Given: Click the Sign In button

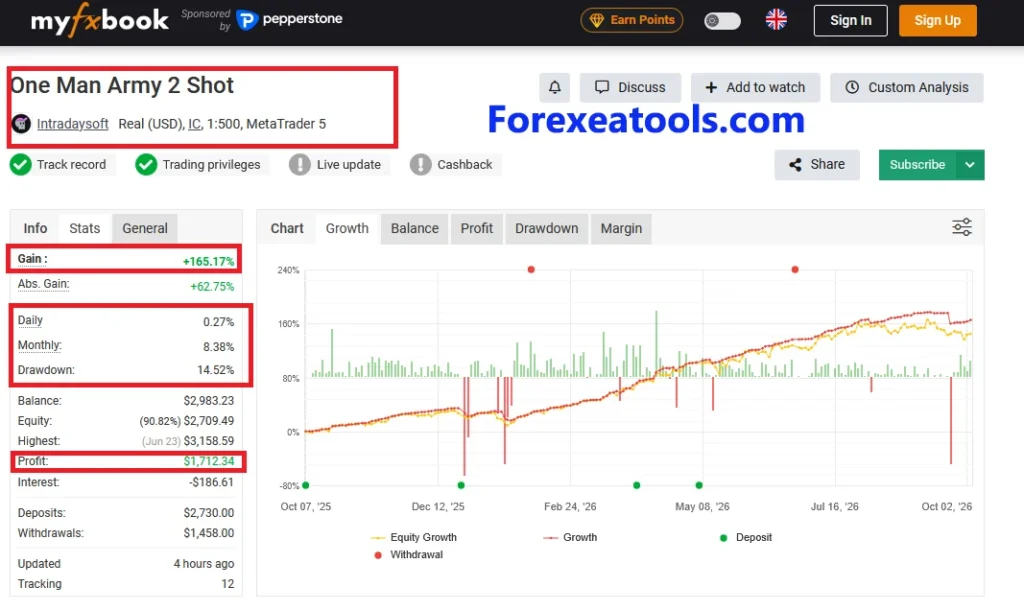Looking at the screenshot, I should point(850,20).
